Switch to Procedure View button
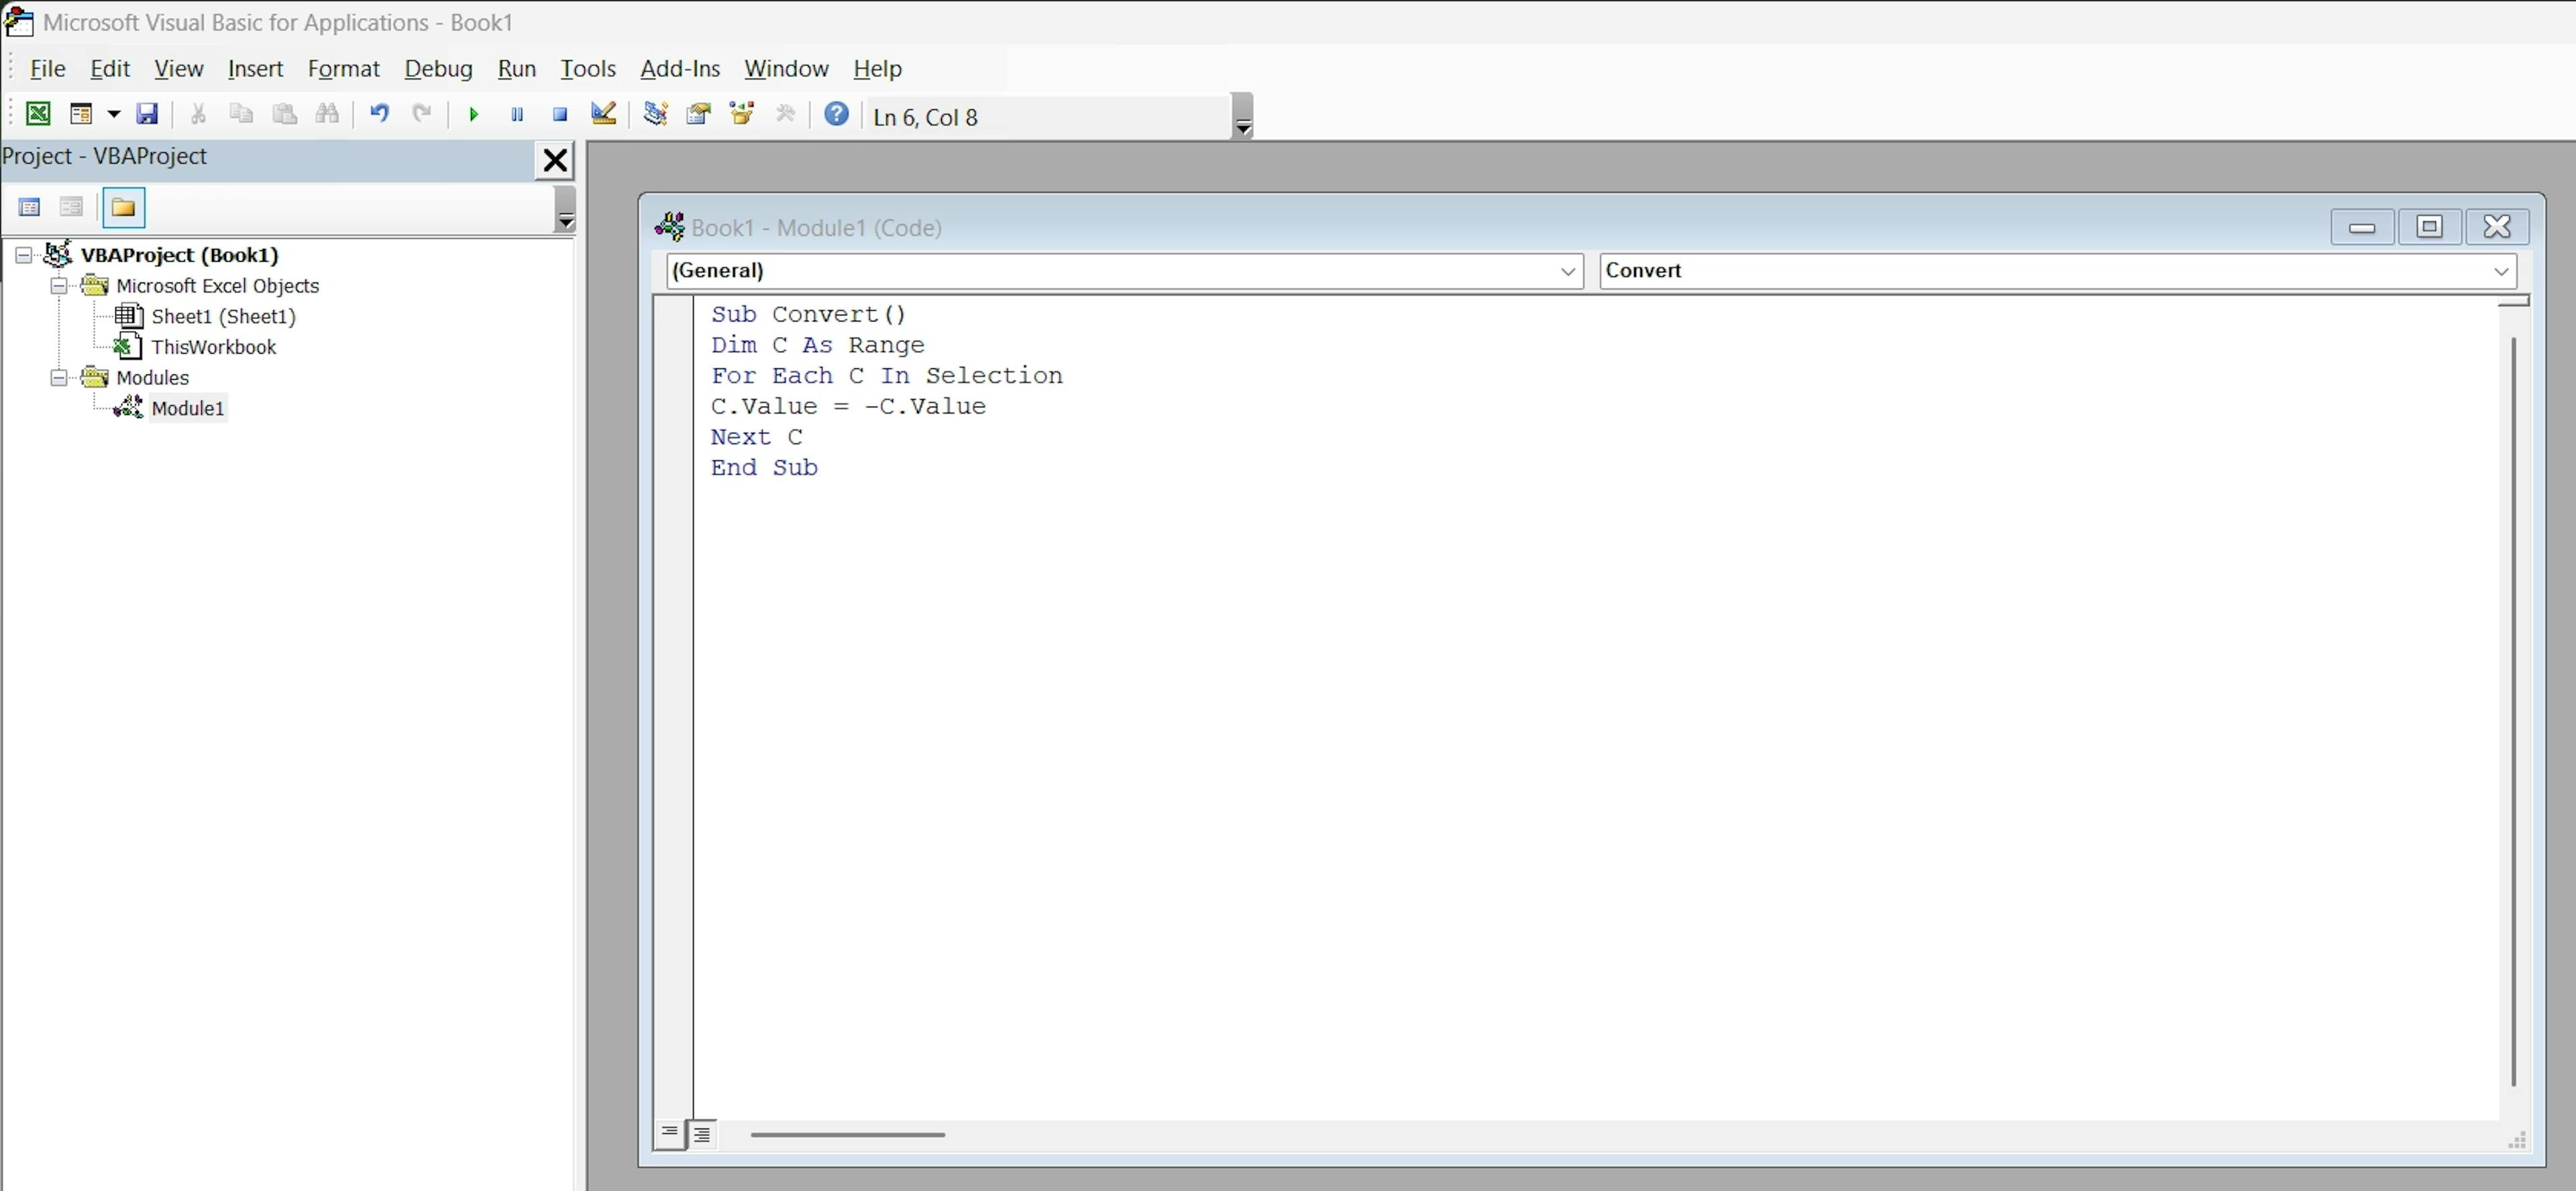Viewport: 2576px width, 1191px height. [670, 1134]
